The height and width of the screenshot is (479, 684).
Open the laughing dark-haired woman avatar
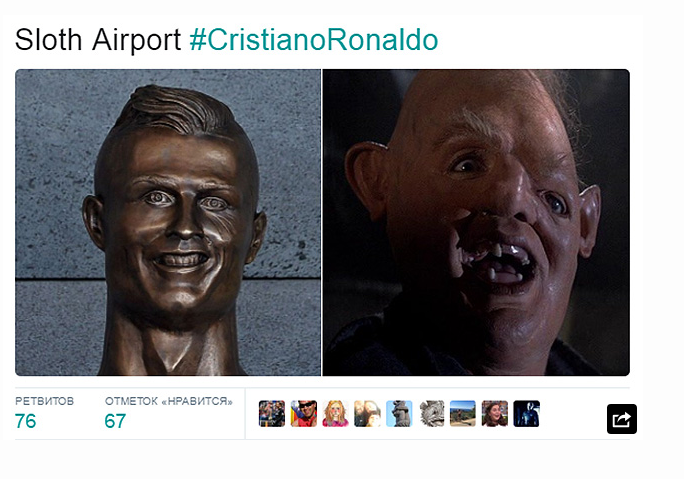click(495, 413)
